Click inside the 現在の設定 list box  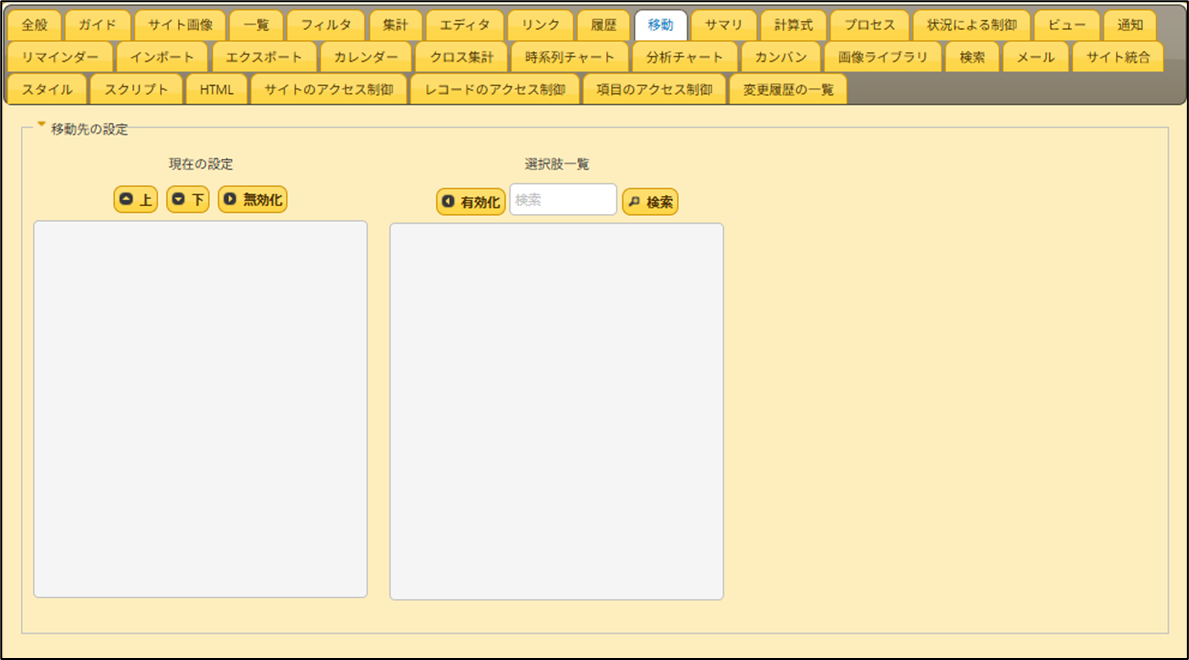[200, 408]
